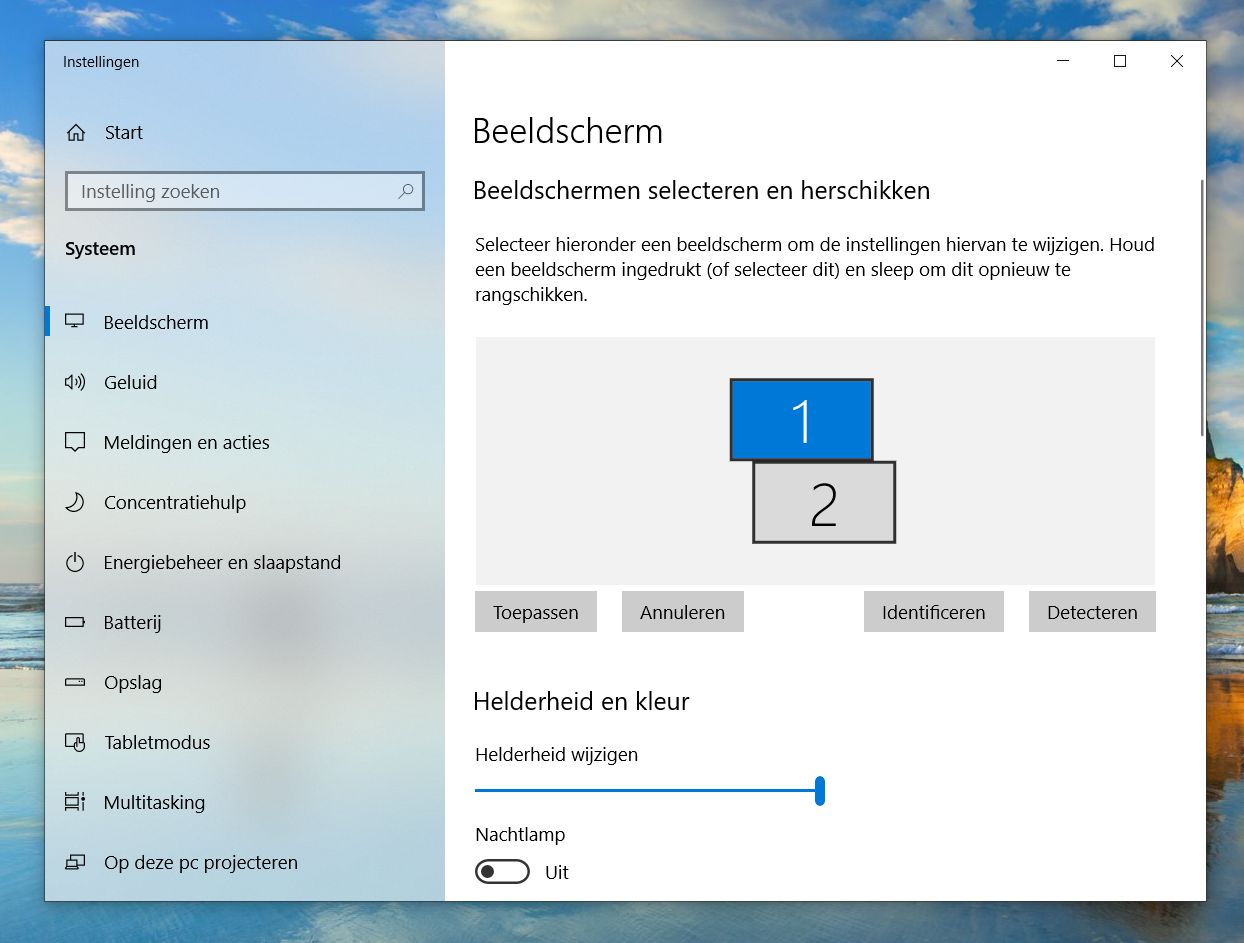This screenshot has width=1244, height=943.
Task: Click the Instelling zoeken search field
Action: point(245,191)
